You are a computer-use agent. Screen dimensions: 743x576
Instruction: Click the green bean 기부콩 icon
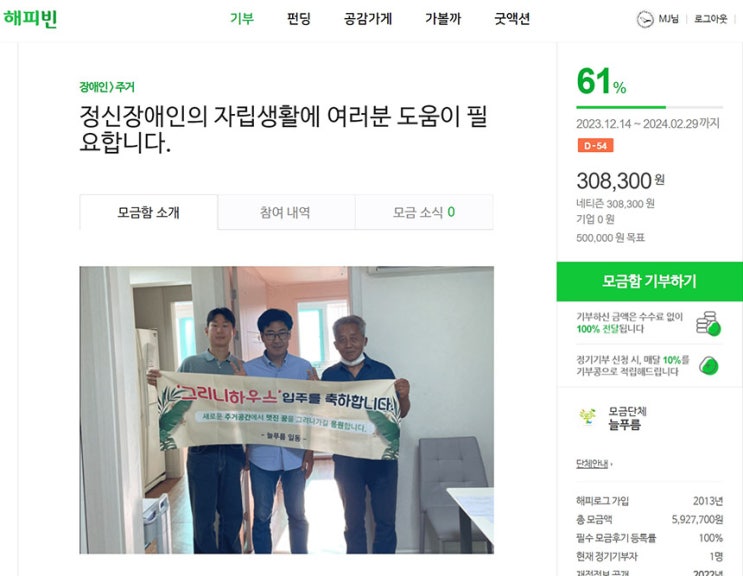click(x=709, y=366)
